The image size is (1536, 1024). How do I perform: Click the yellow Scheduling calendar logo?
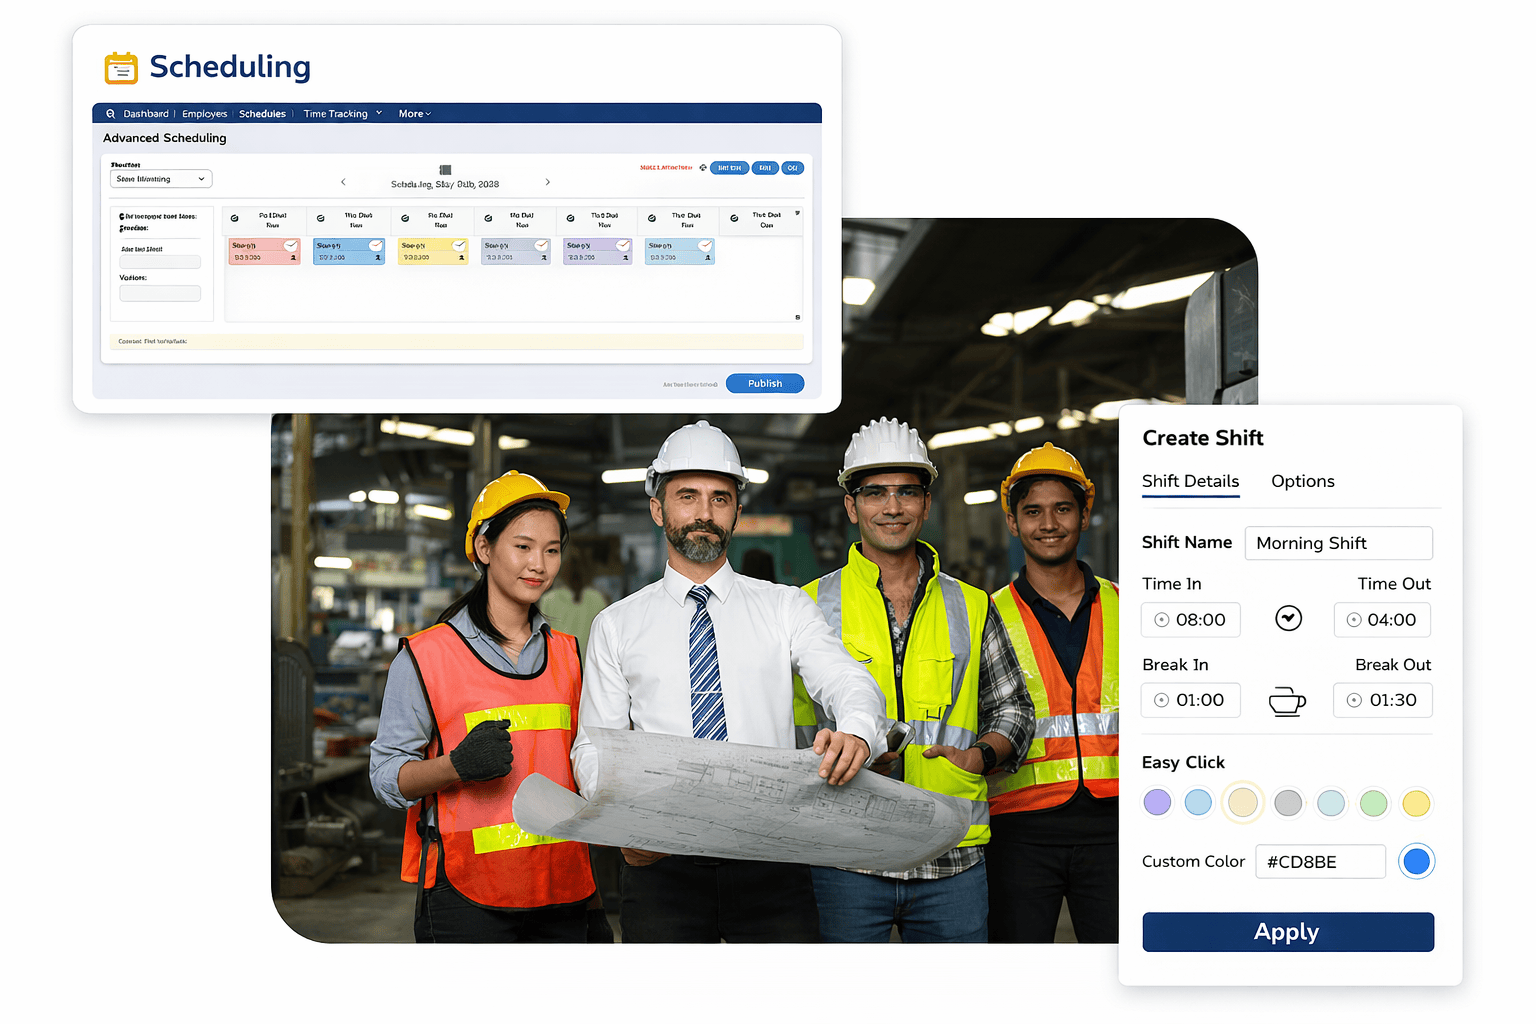point(121,68)
